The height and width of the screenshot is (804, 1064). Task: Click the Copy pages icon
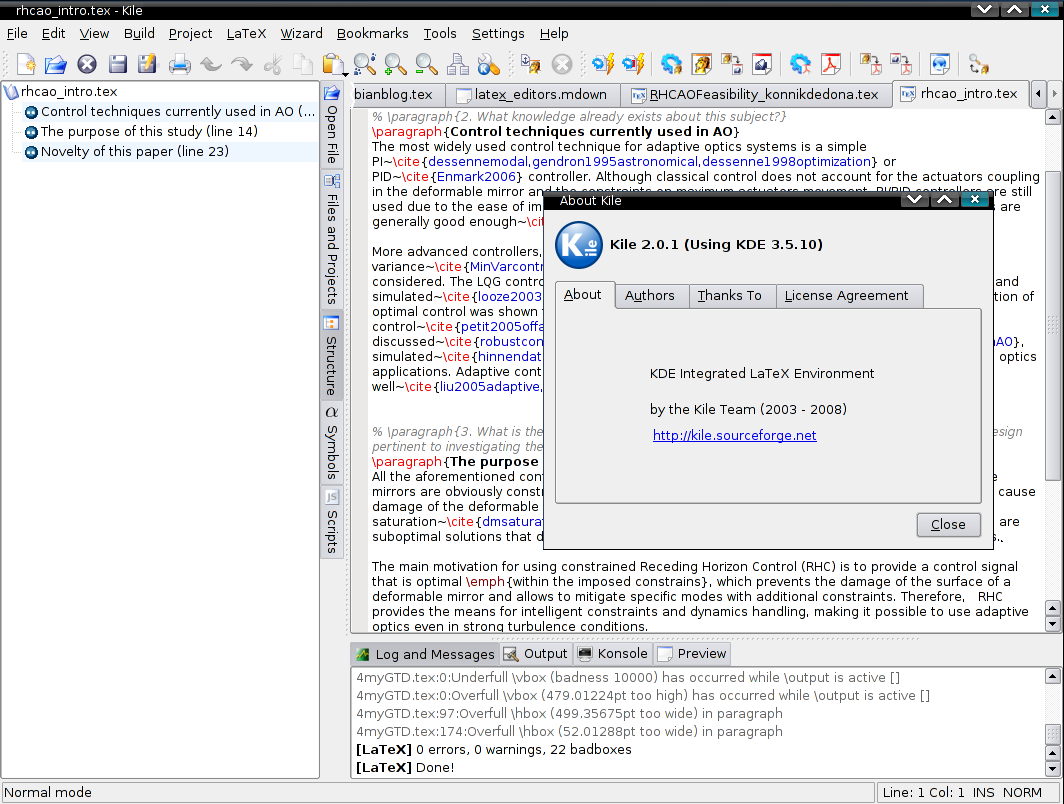[303, 64]
